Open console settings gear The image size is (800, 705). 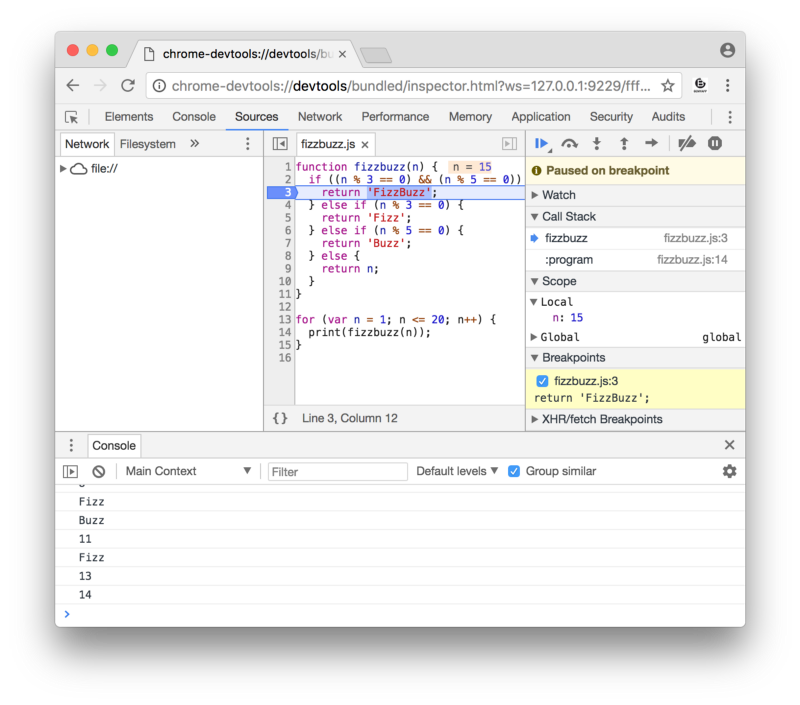729,471
